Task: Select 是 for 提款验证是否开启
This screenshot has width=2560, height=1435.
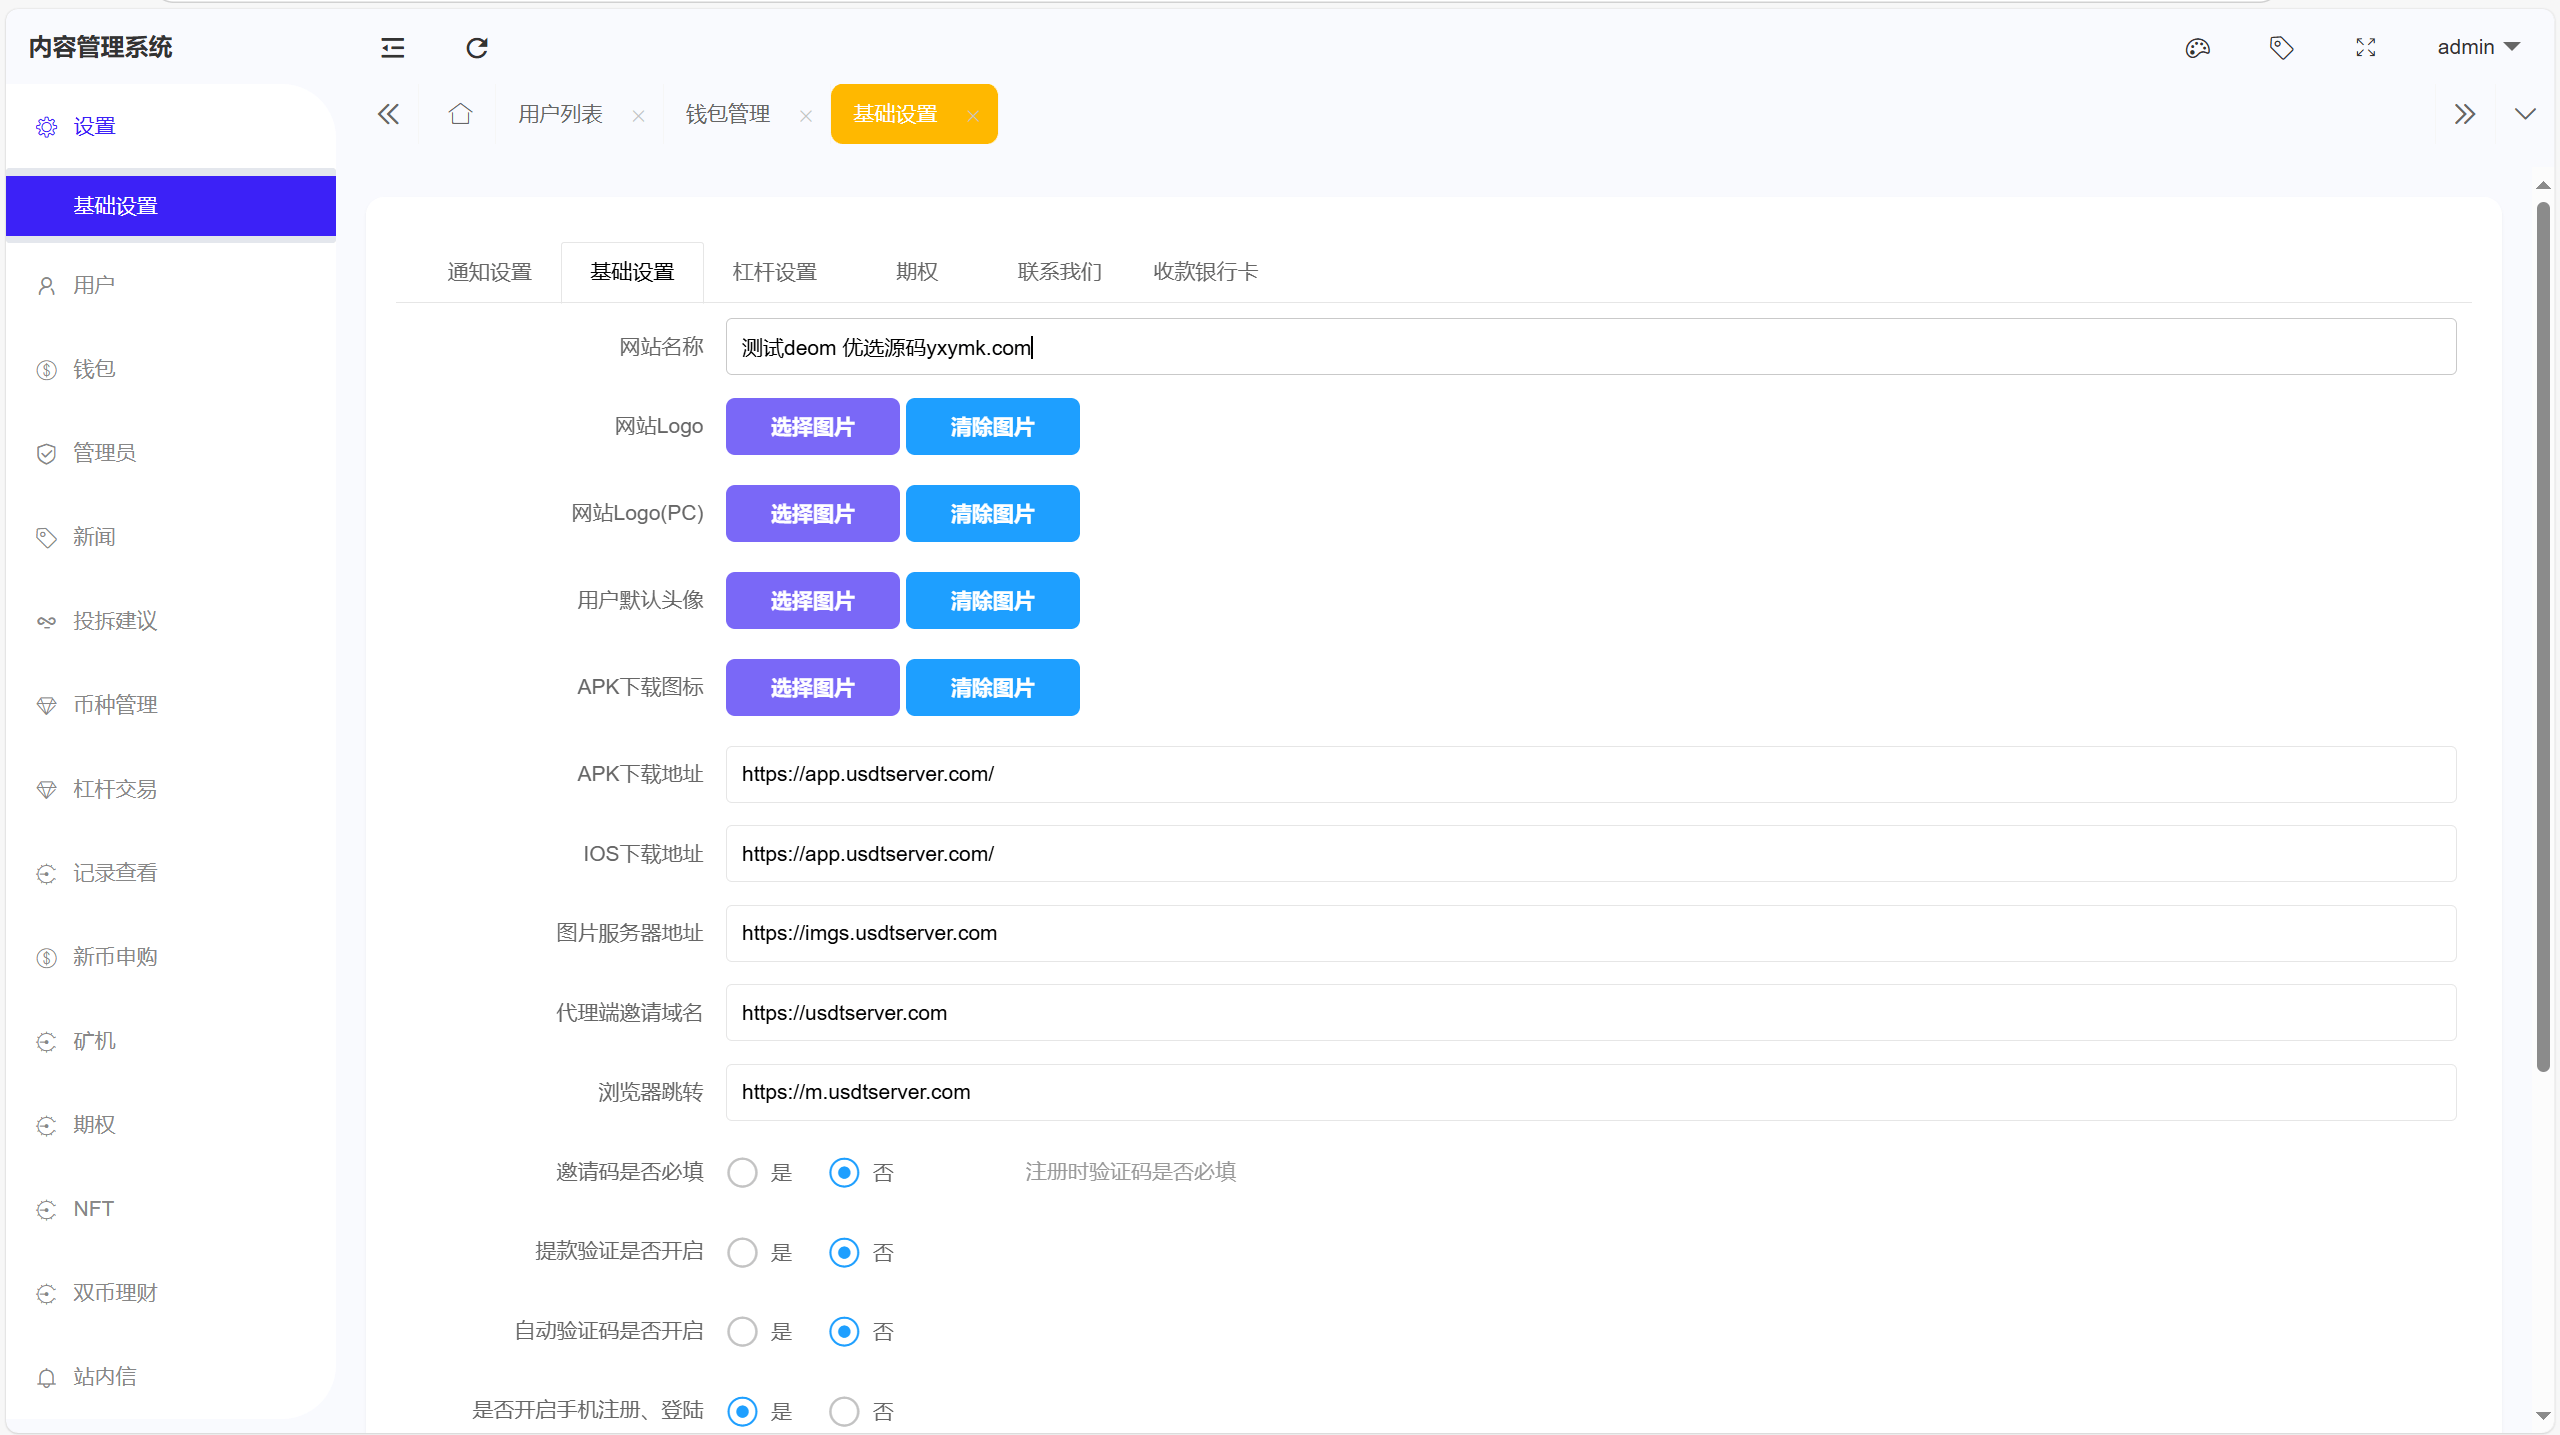Action: [742, 1252]
